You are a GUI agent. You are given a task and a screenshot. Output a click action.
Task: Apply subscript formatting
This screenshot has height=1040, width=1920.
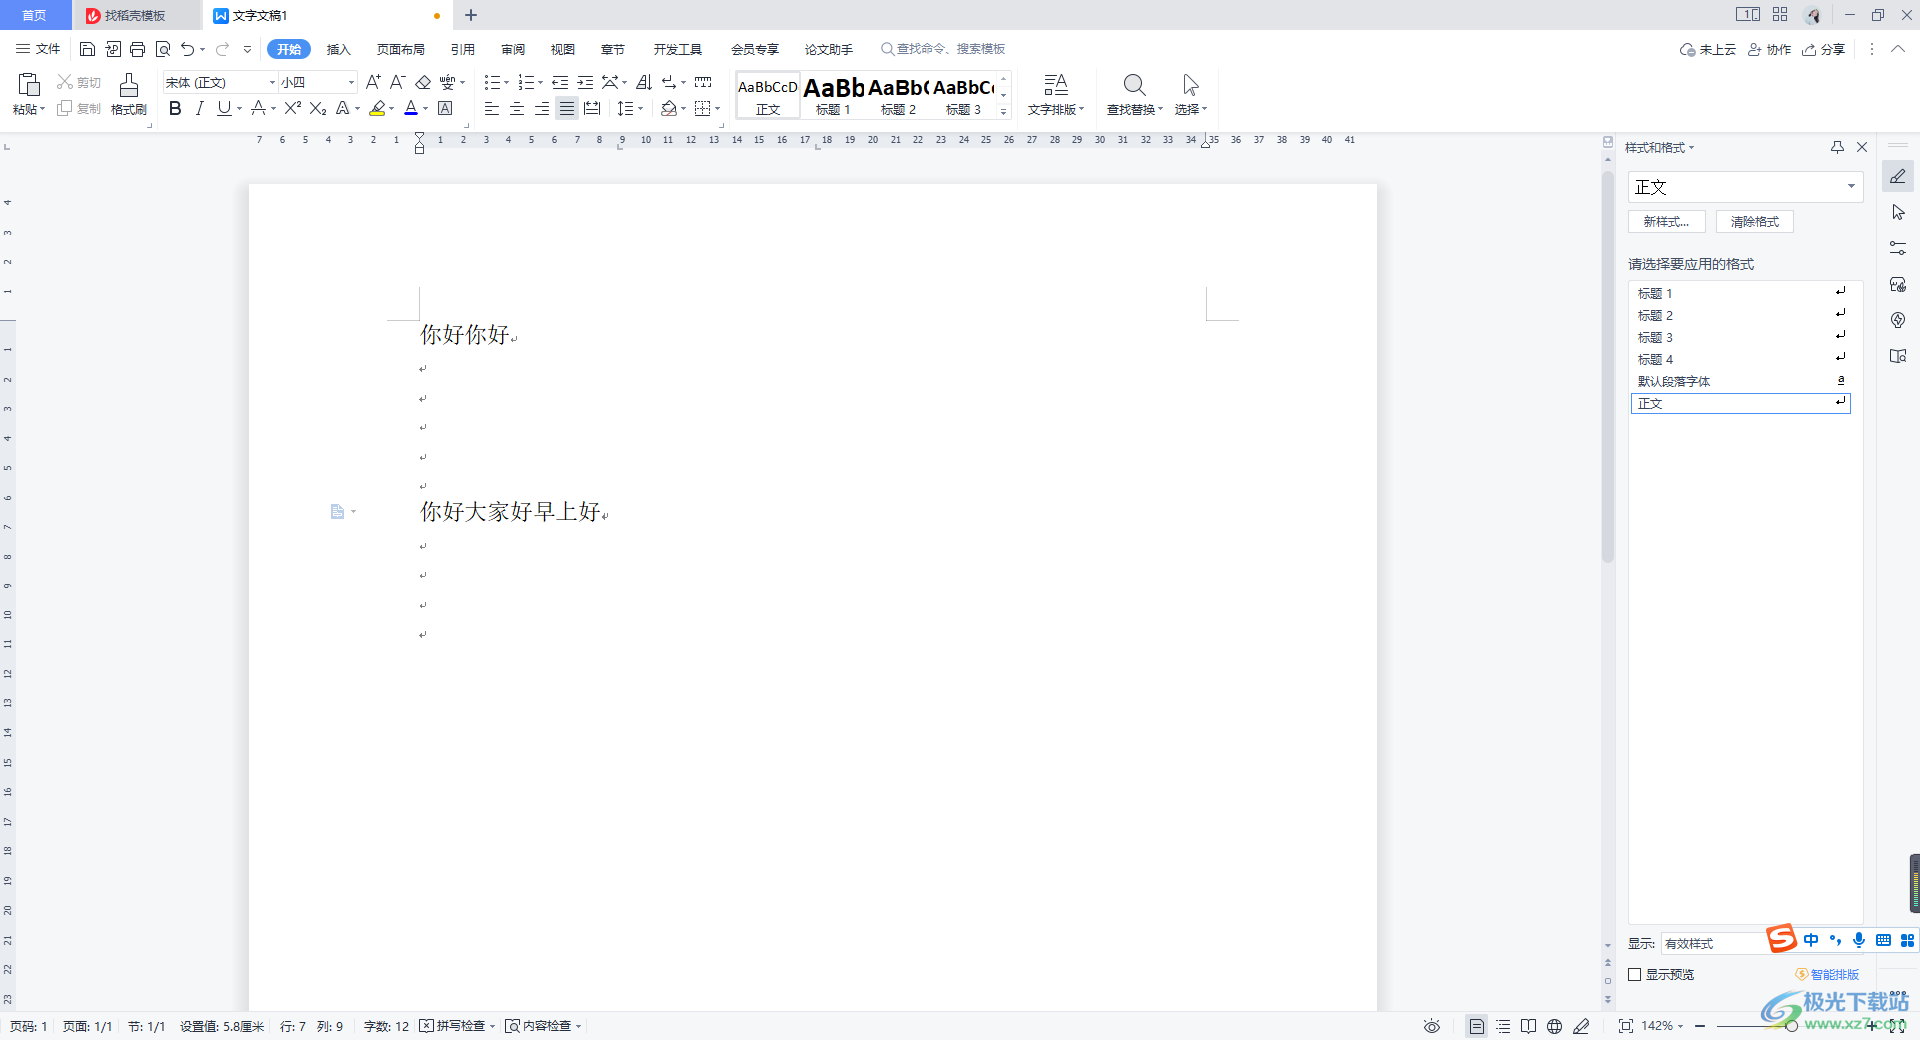pyautogui.click(x=318, y=108)
